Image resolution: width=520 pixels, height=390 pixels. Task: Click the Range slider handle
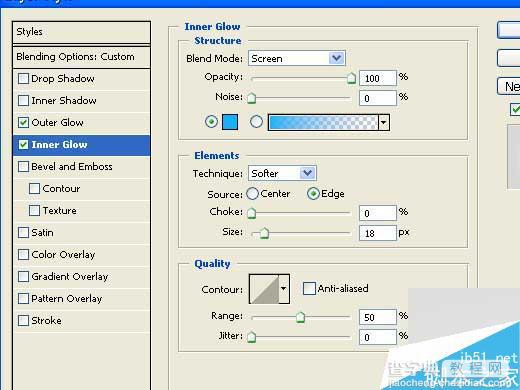point(300,317)
